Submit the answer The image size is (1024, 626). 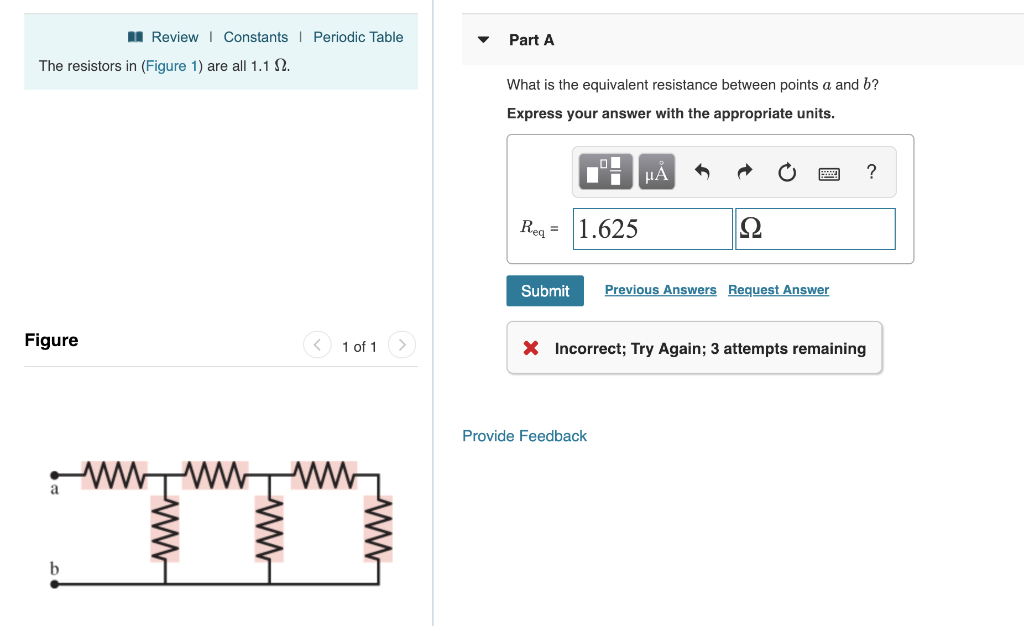[x=544, y=290]
